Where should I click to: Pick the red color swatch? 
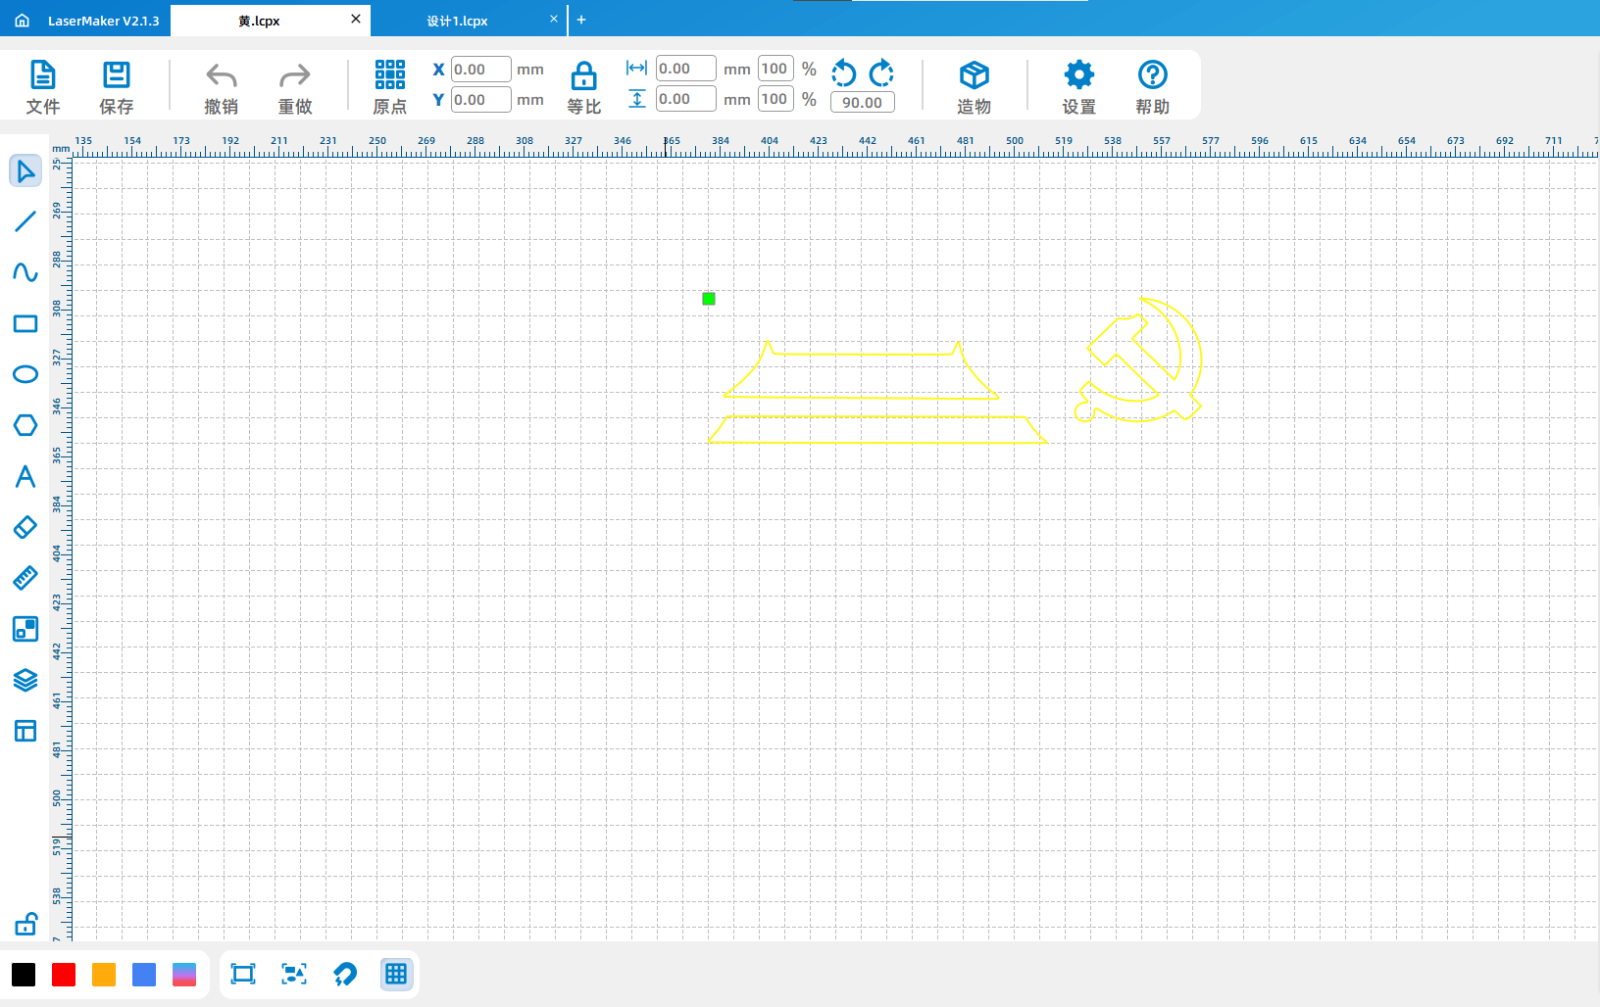point(64,975)
